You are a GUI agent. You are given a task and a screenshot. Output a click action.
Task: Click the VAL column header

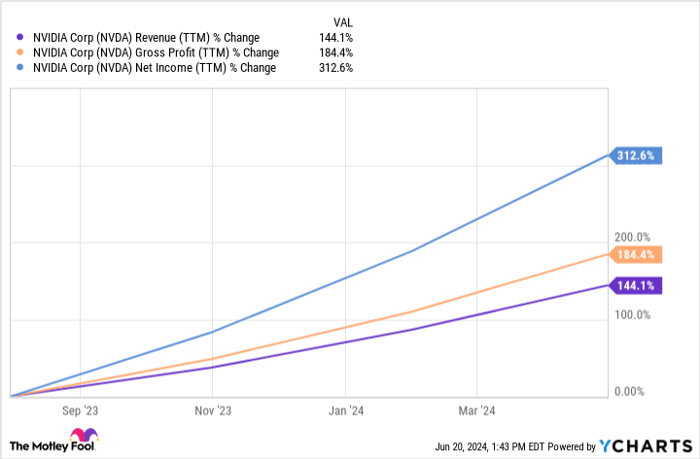(x=340, y=20)
